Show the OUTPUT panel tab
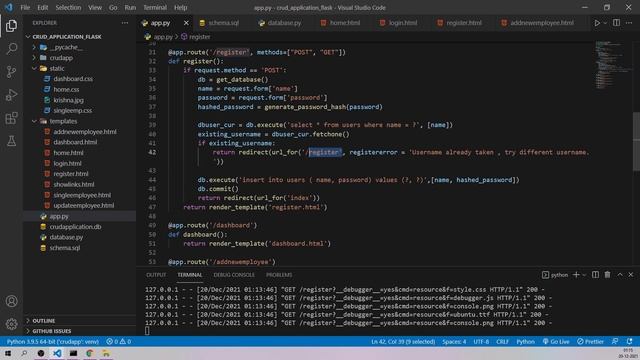Image resolution: width=640 pixels, height=360 pixels. point(156,275)
